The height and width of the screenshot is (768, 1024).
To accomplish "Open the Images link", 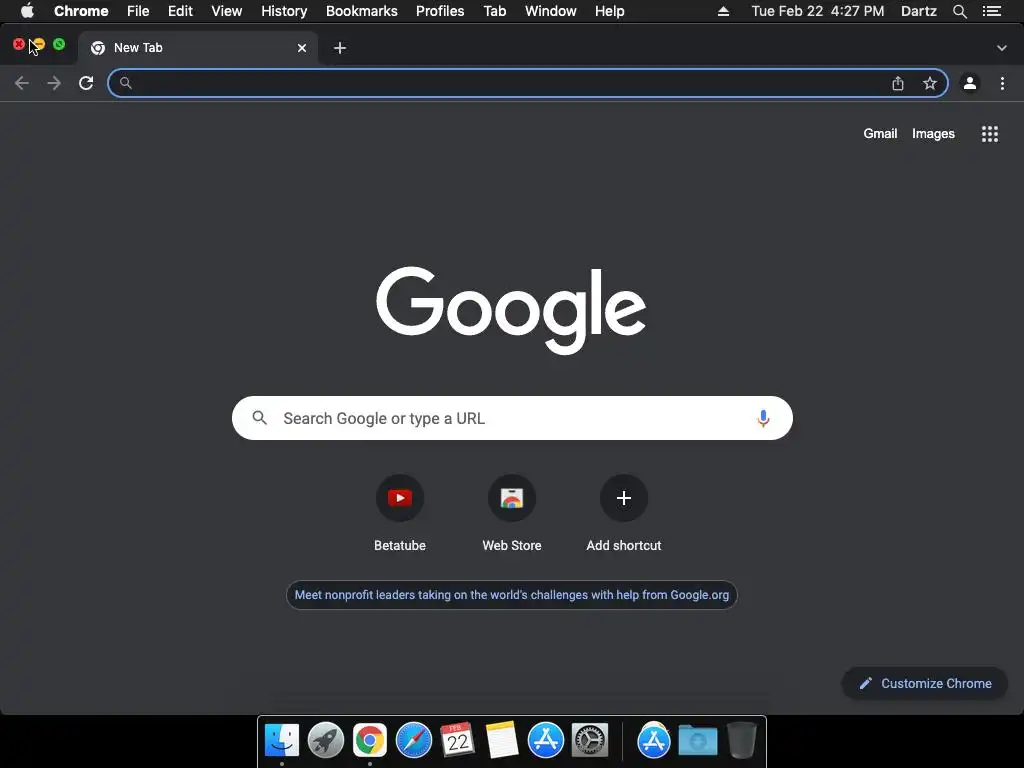I will click(x=933, y=133).
